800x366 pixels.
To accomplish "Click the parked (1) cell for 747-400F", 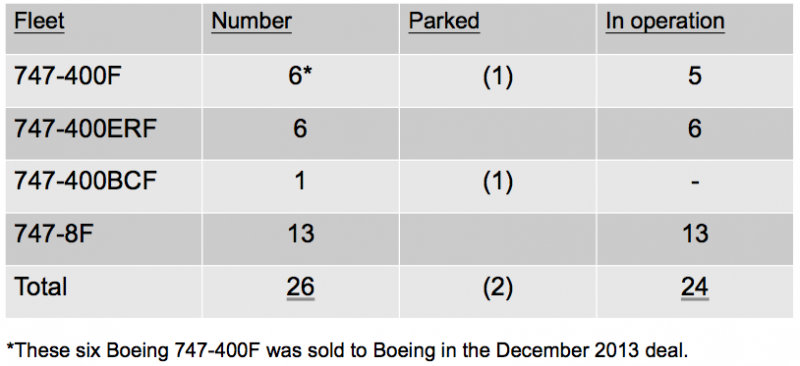I will (497, 78).
